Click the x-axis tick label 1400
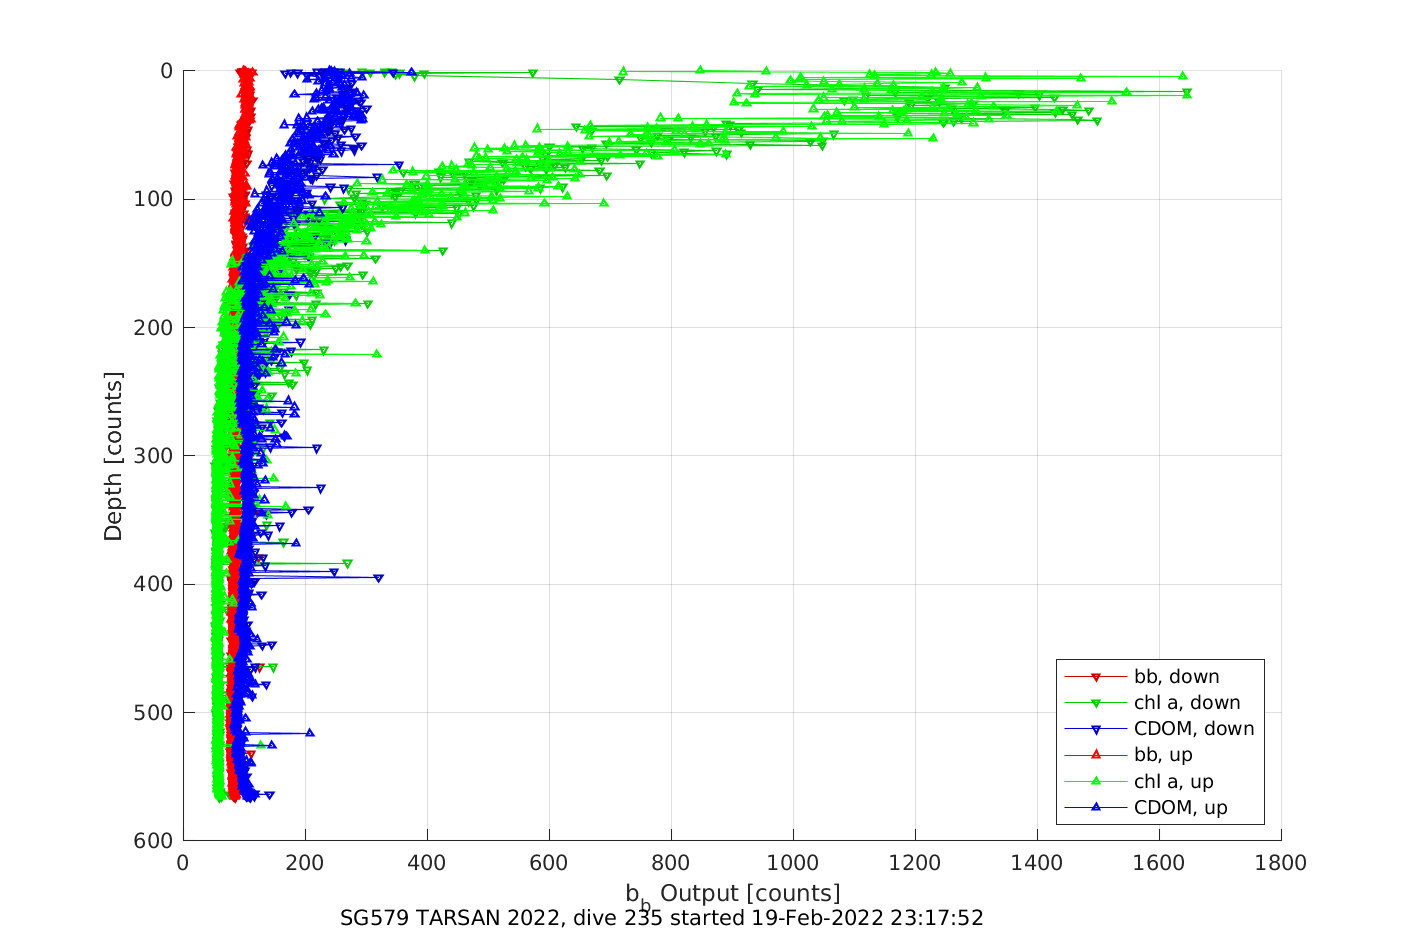Viewport: 1417px width, 945px height. [1037, 863]
